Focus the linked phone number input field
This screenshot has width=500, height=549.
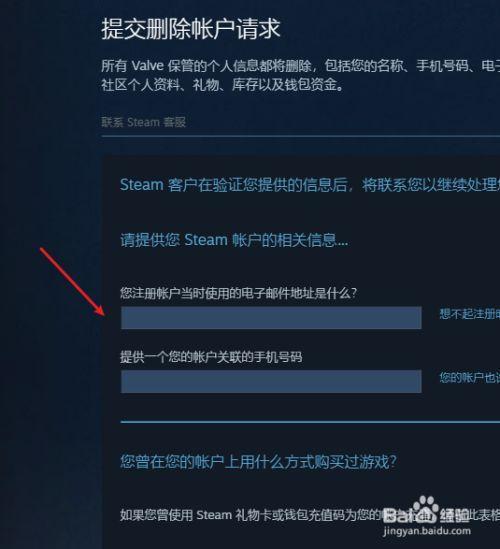(271, 381)
